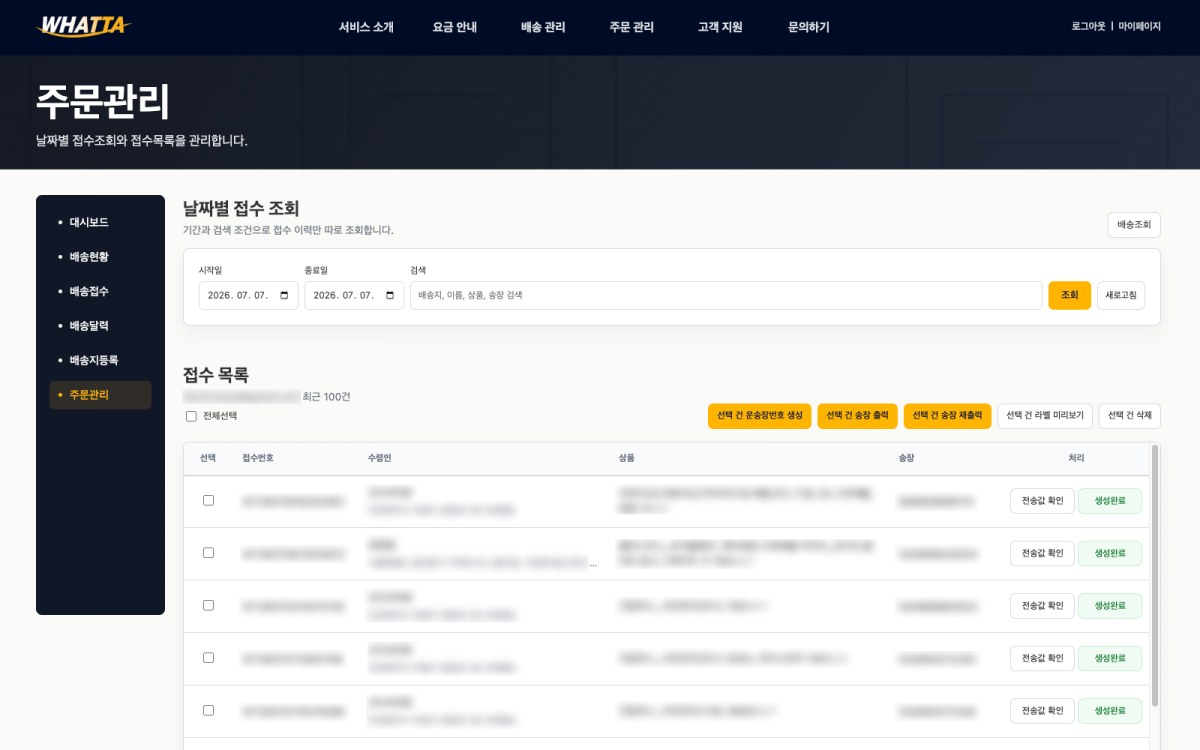Viewport: 1200px width, 750px height.
Task: Click the 날짜별 접수 조회 heading
Action: pyautogui.click(x=241, y=208)
